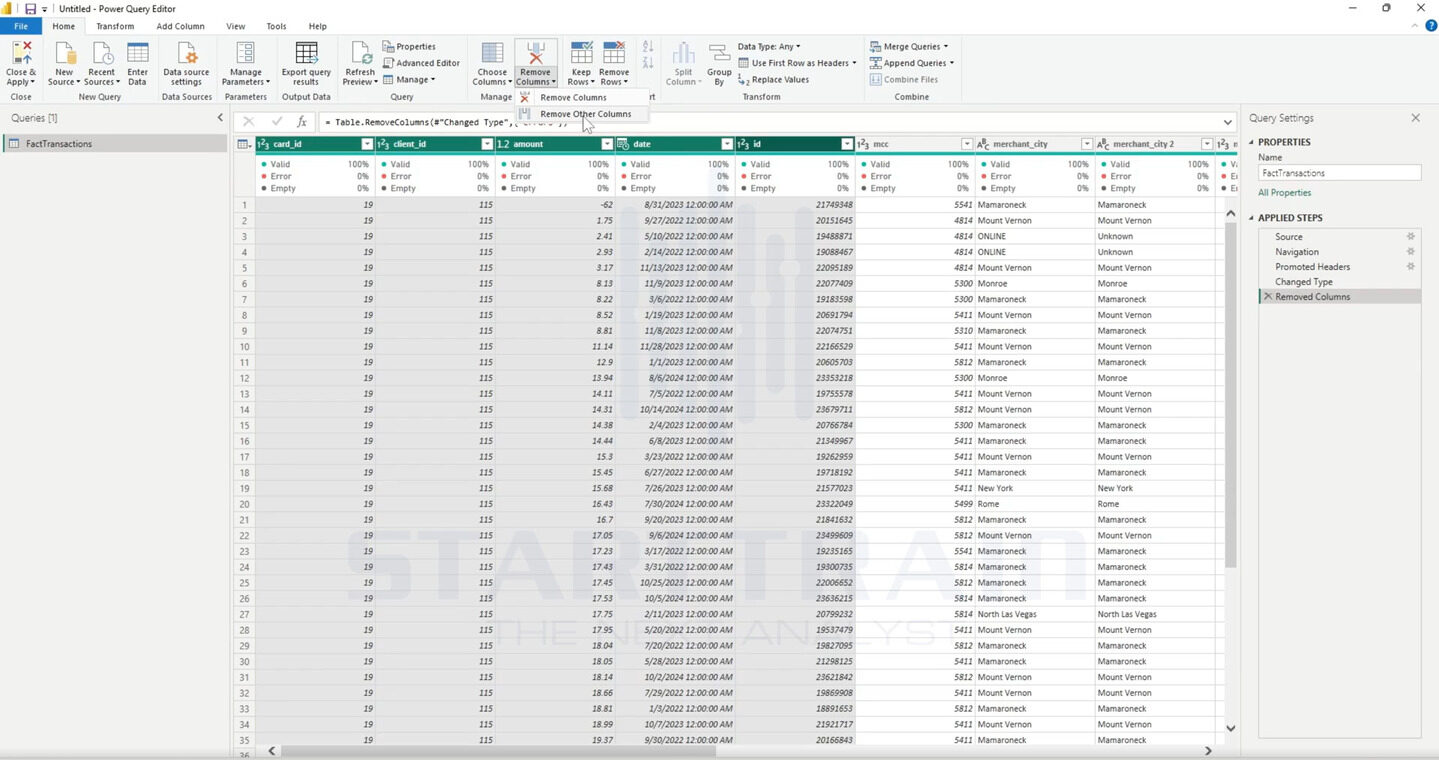Click the Refresh Preview icon
Image resolution: width=1439 pixels, height=760 pixels.
[360, 53]
